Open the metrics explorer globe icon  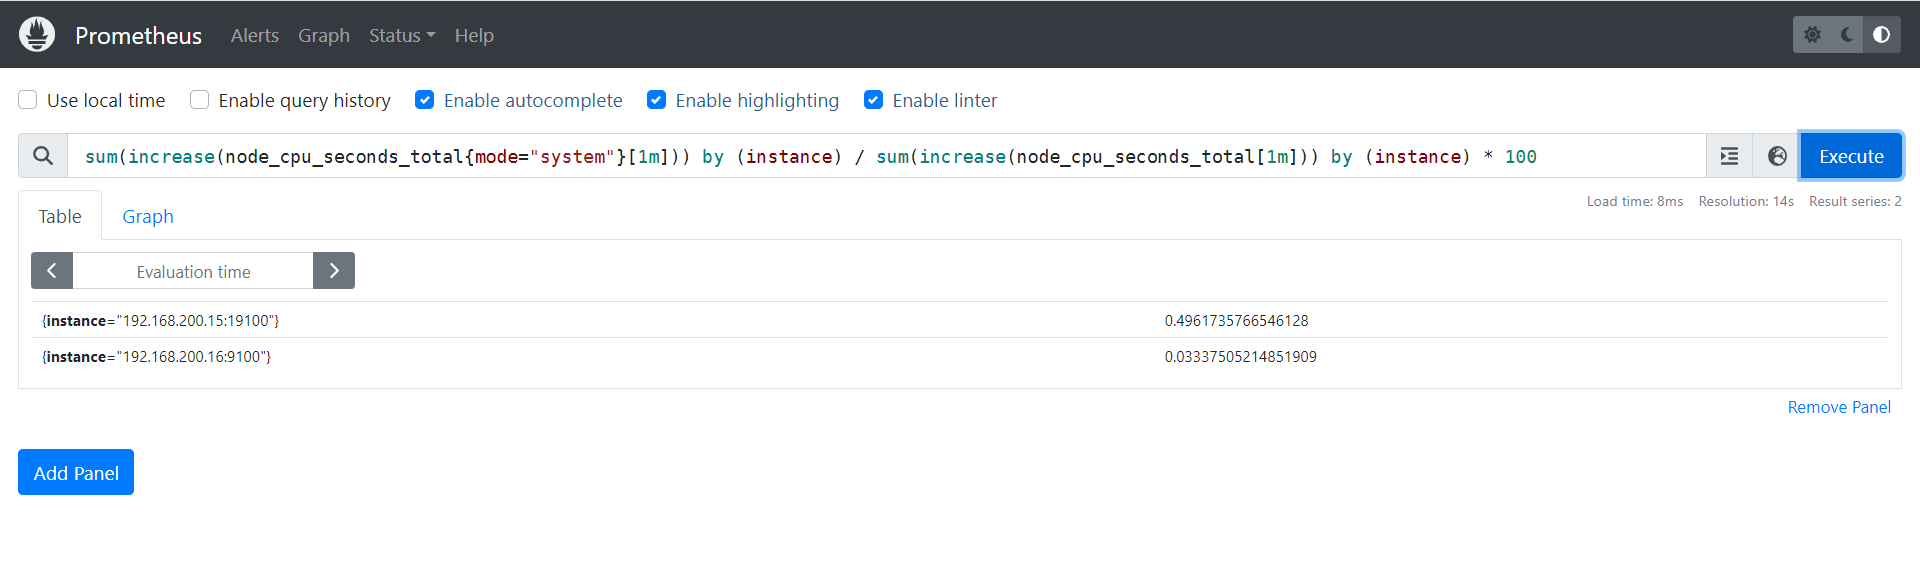(1777, 156)
